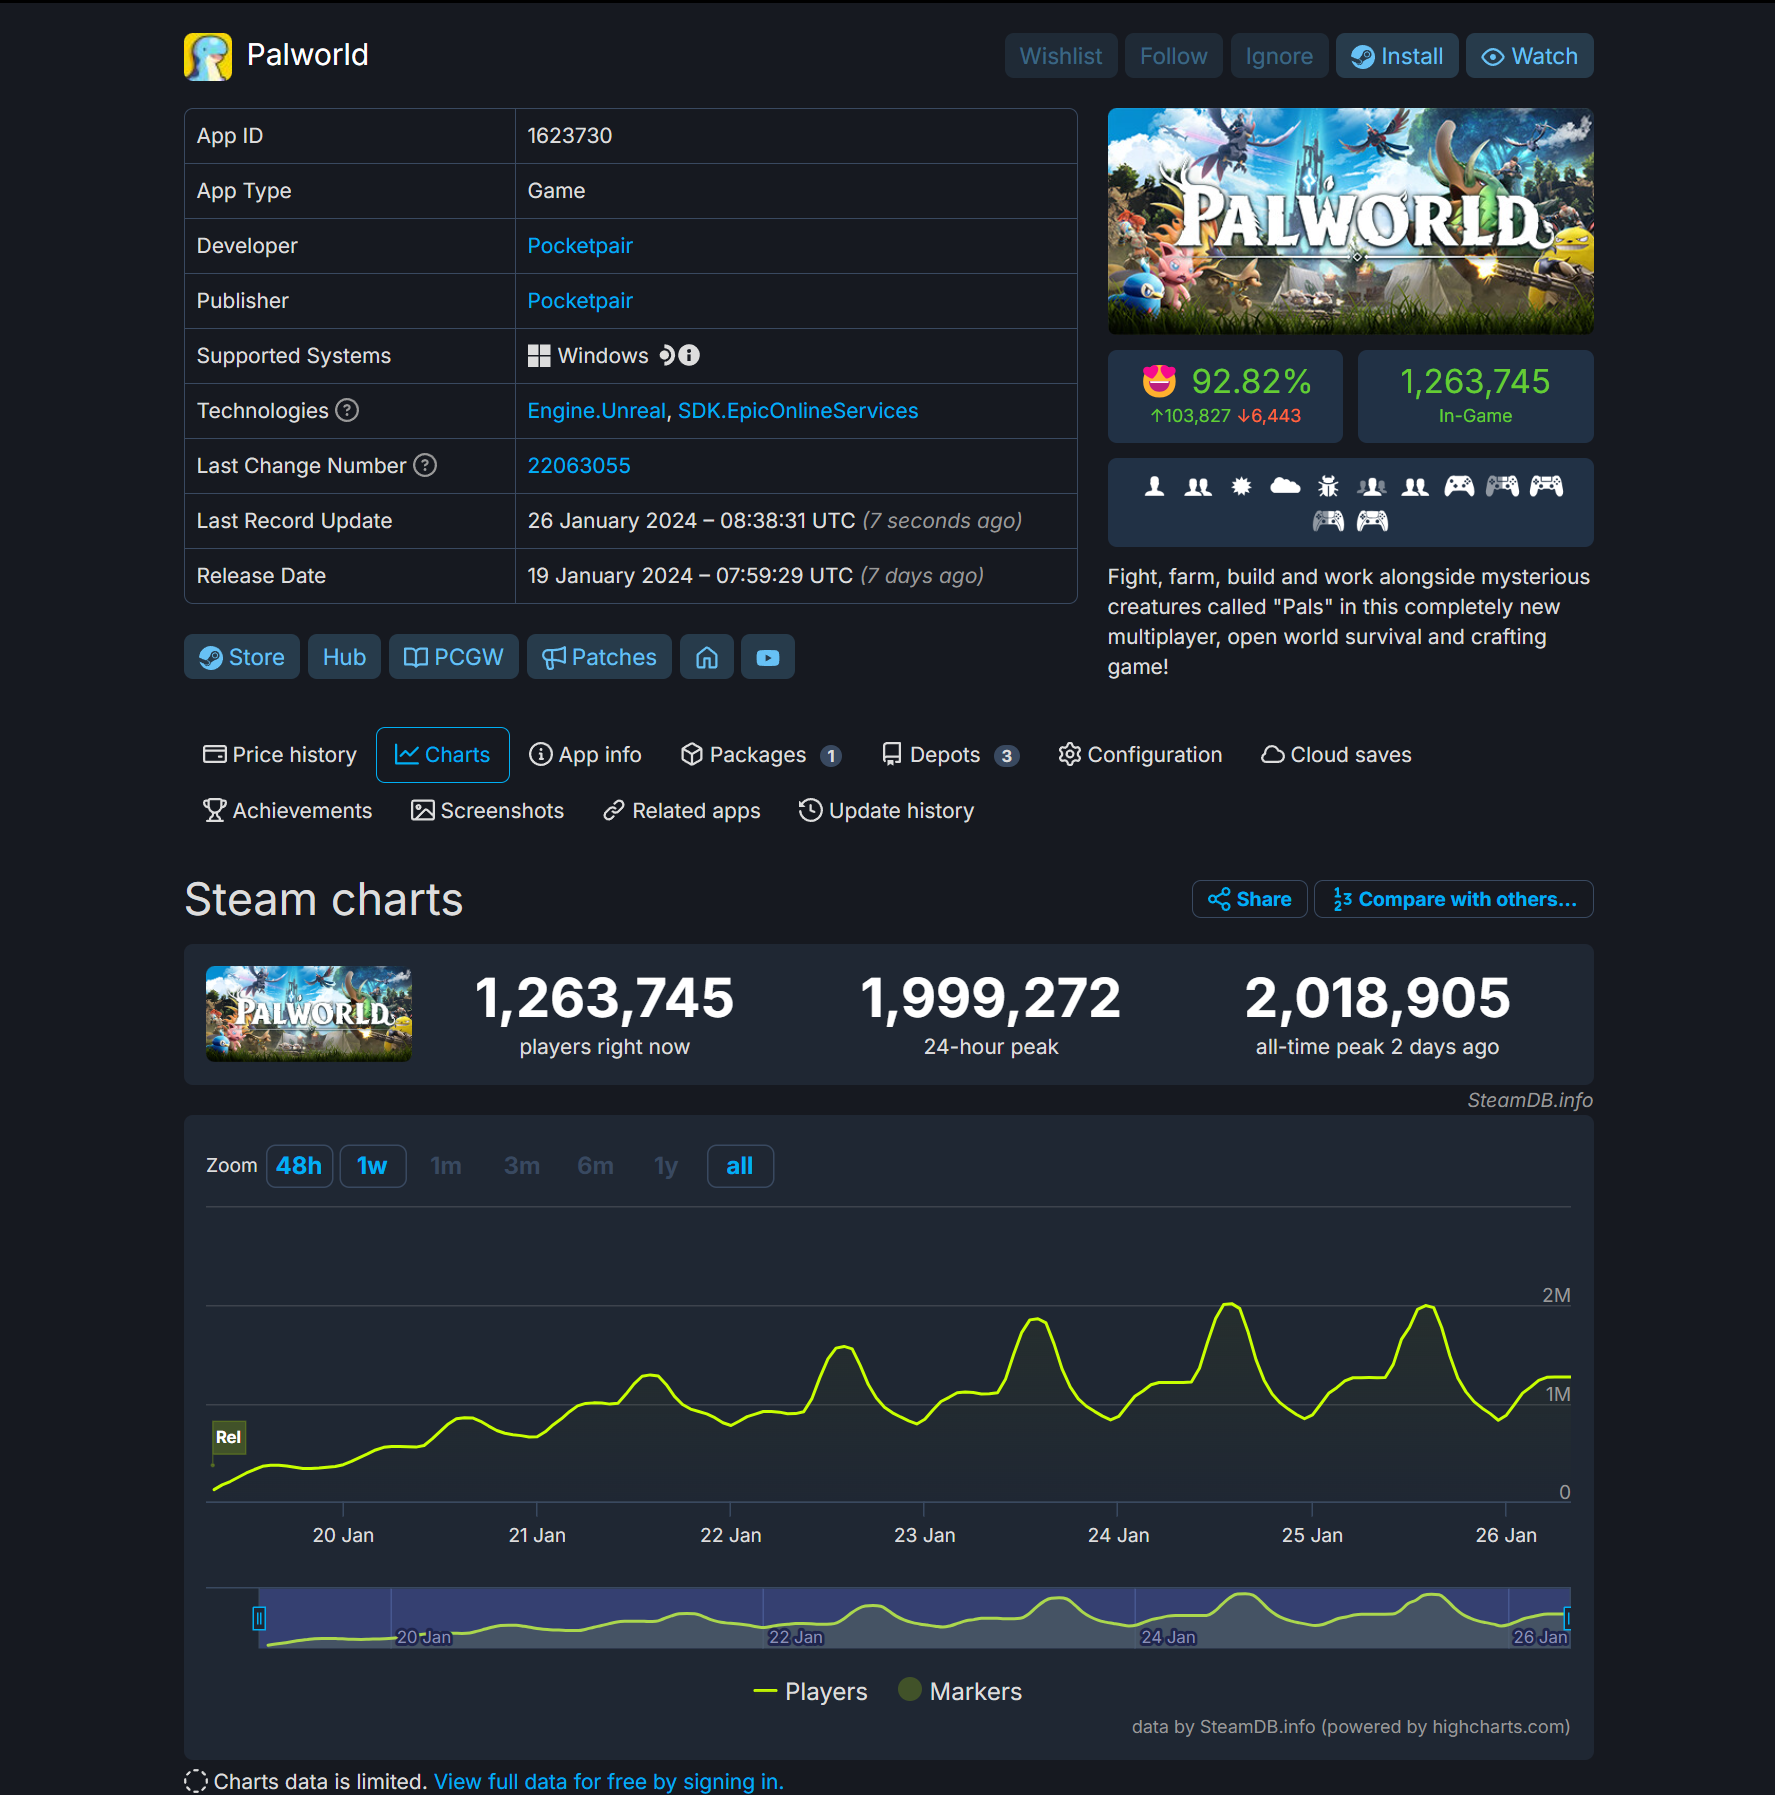This screenshot has width=1775, height=1795.
Task: Open the Hub button
Action: (x=344, y=657)
